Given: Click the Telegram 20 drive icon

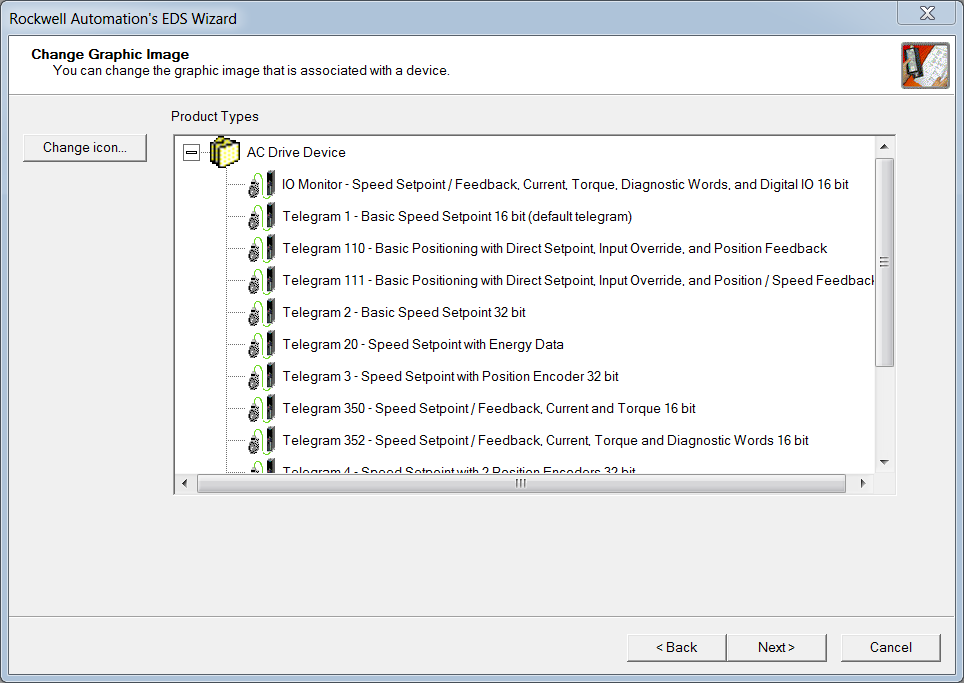Looking at the screenshot, I should click(x=261, y=345).
